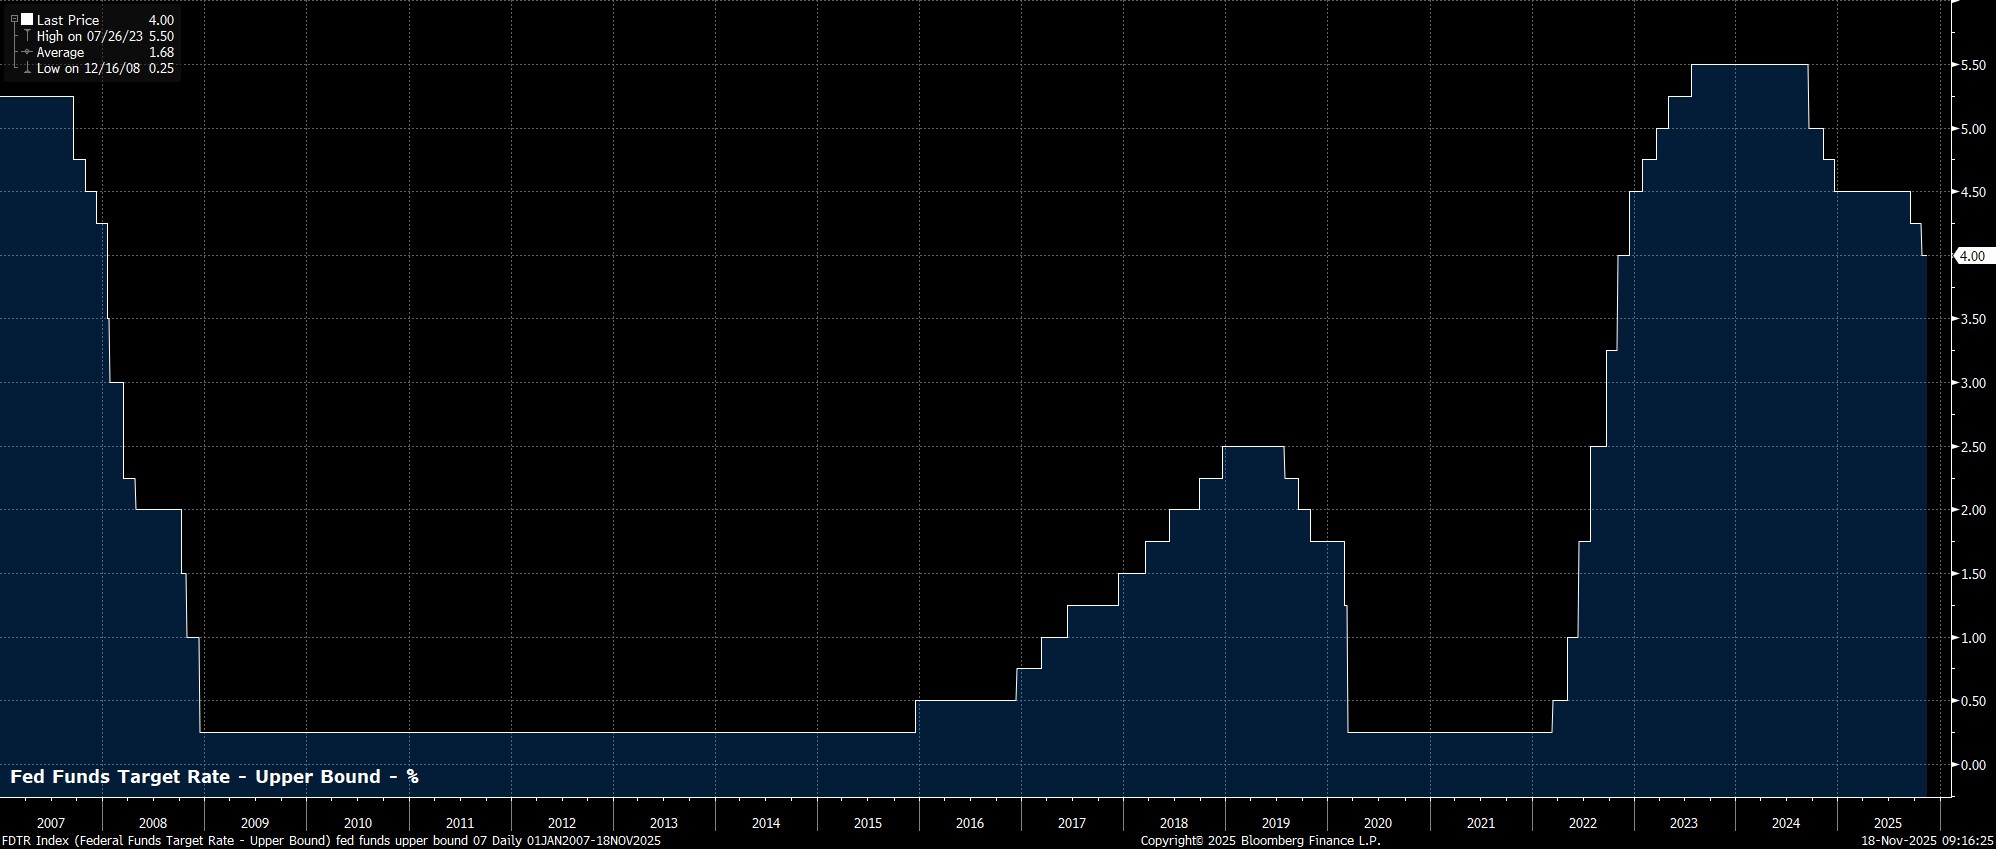Image resolution: width=1996 pixels, height=849 pixels.
Task: Click the Bloomberg Finance copyright text
Action: (x=1260, y=841)
